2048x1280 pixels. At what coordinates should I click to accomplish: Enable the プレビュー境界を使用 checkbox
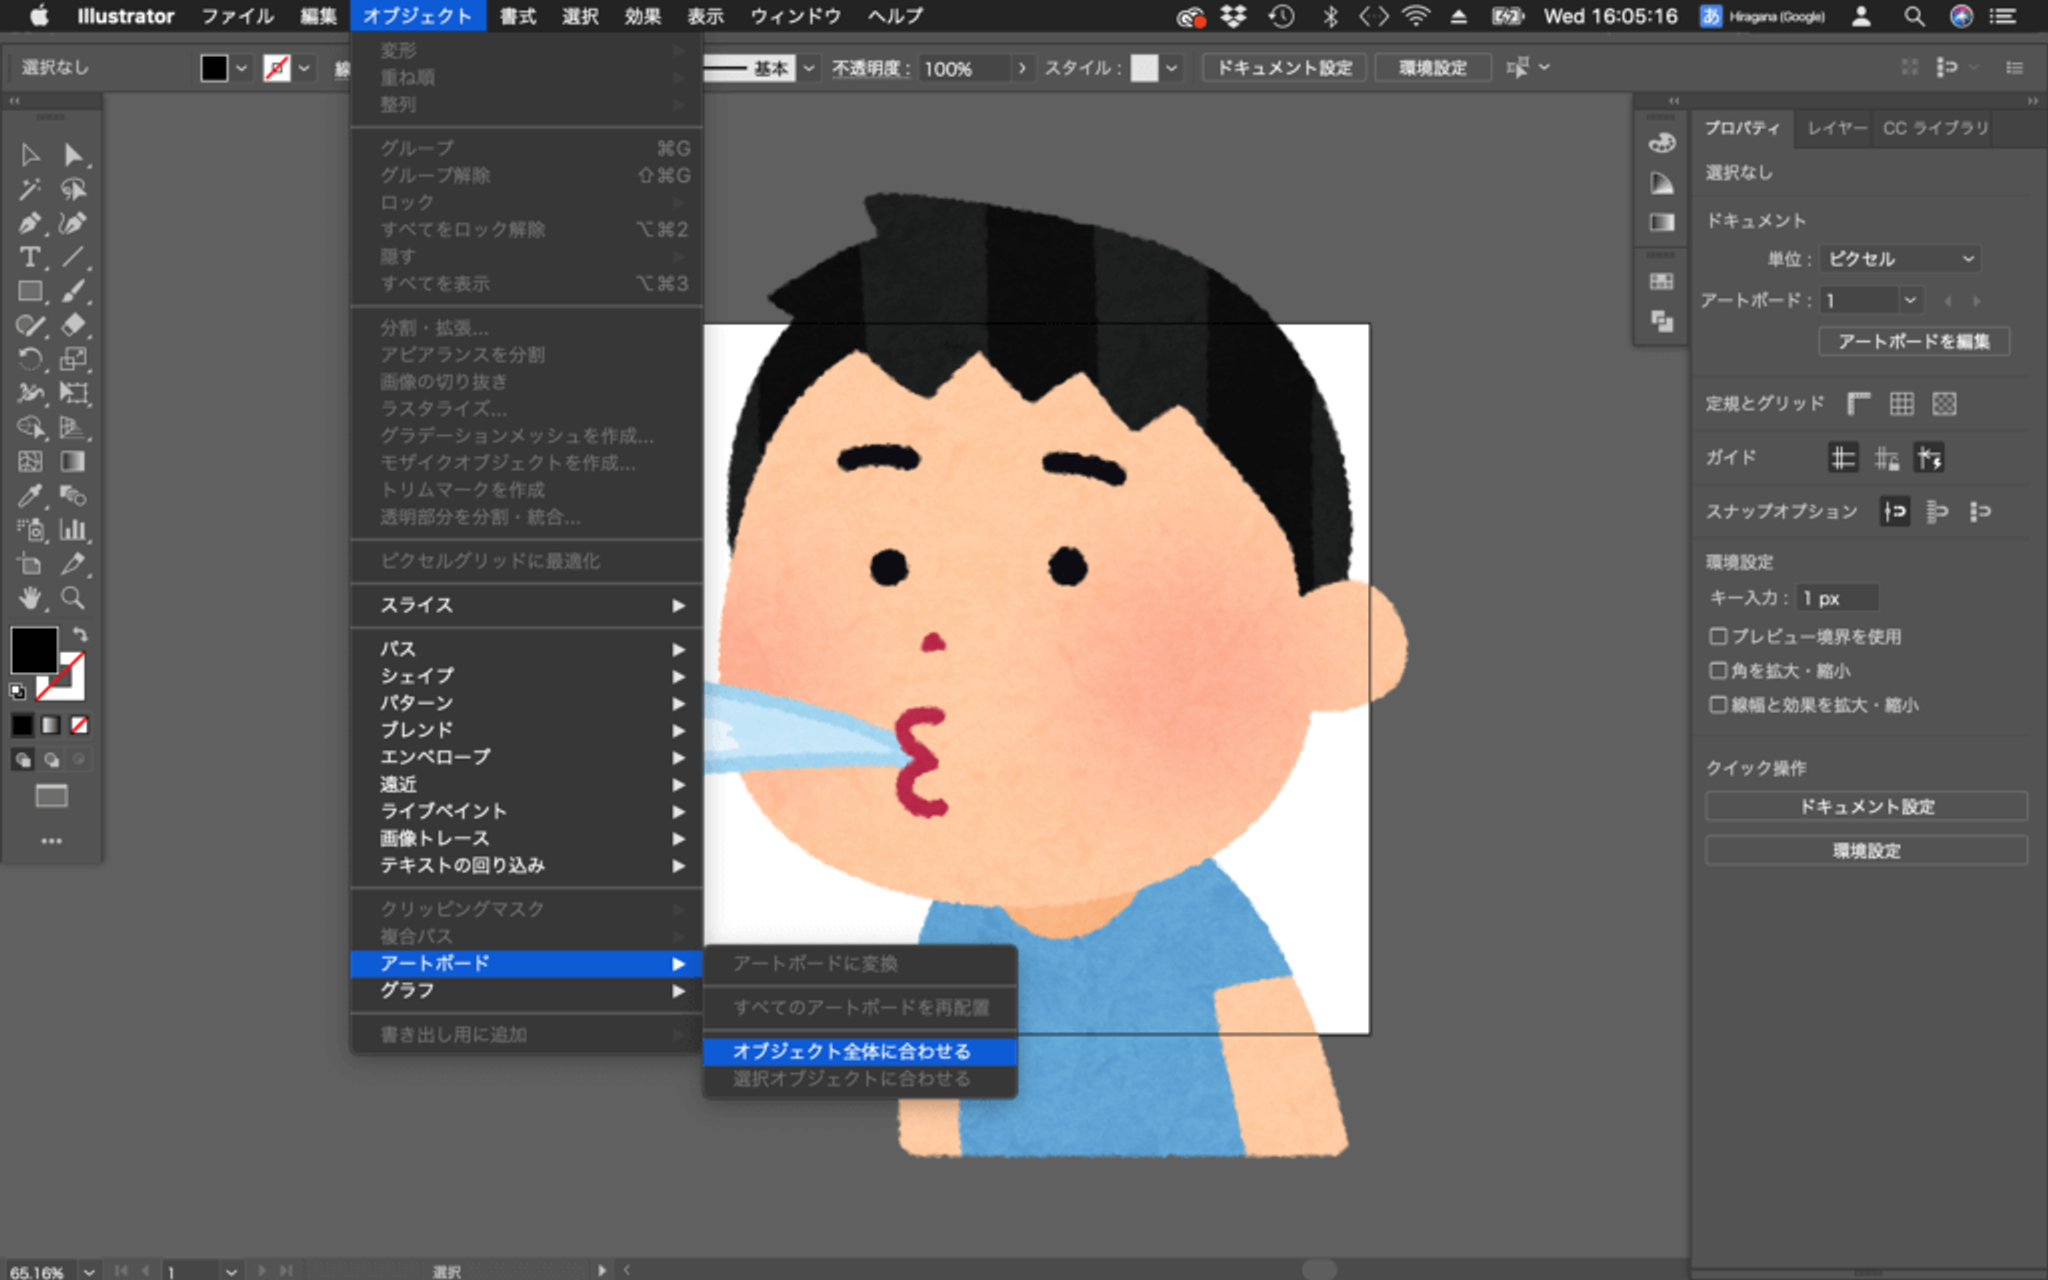pyautogui.click(x=1720, y=636)
